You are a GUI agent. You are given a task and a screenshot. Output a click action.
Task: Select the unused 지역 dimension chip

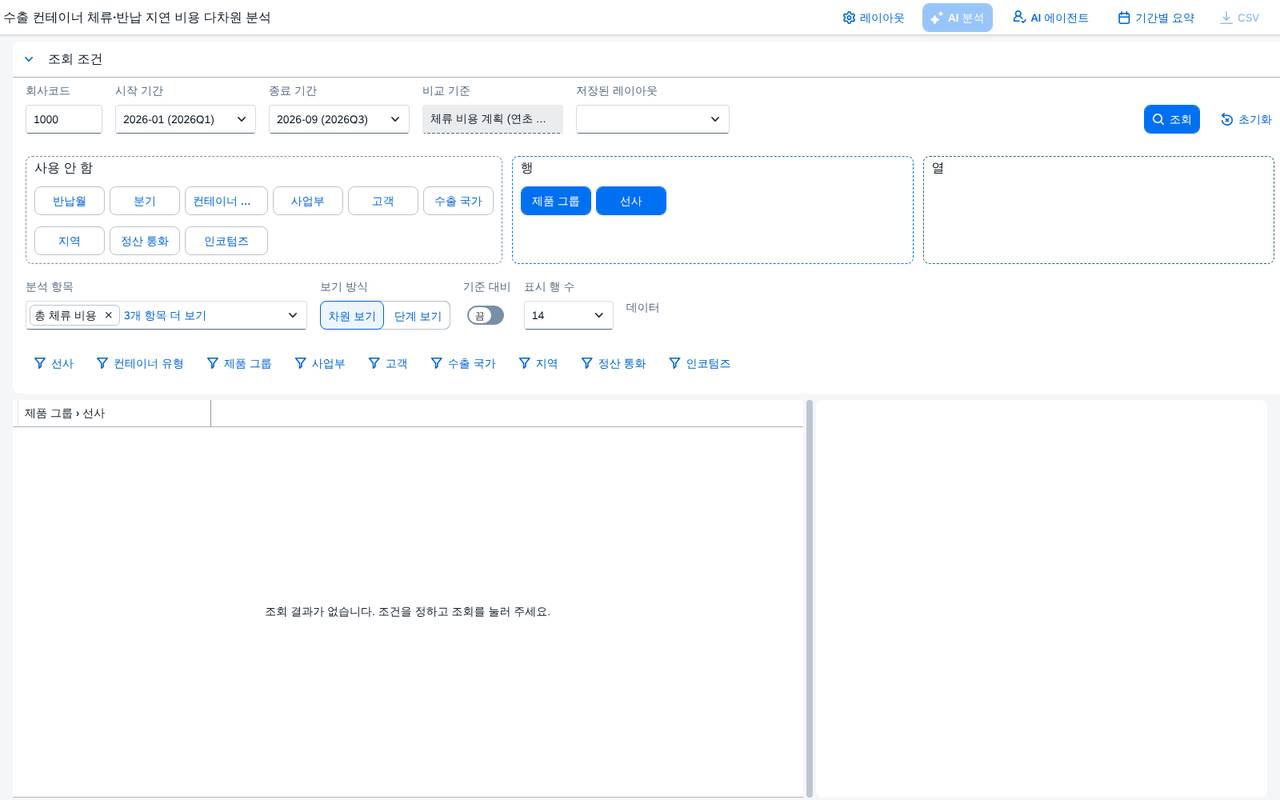pos(69,241)
